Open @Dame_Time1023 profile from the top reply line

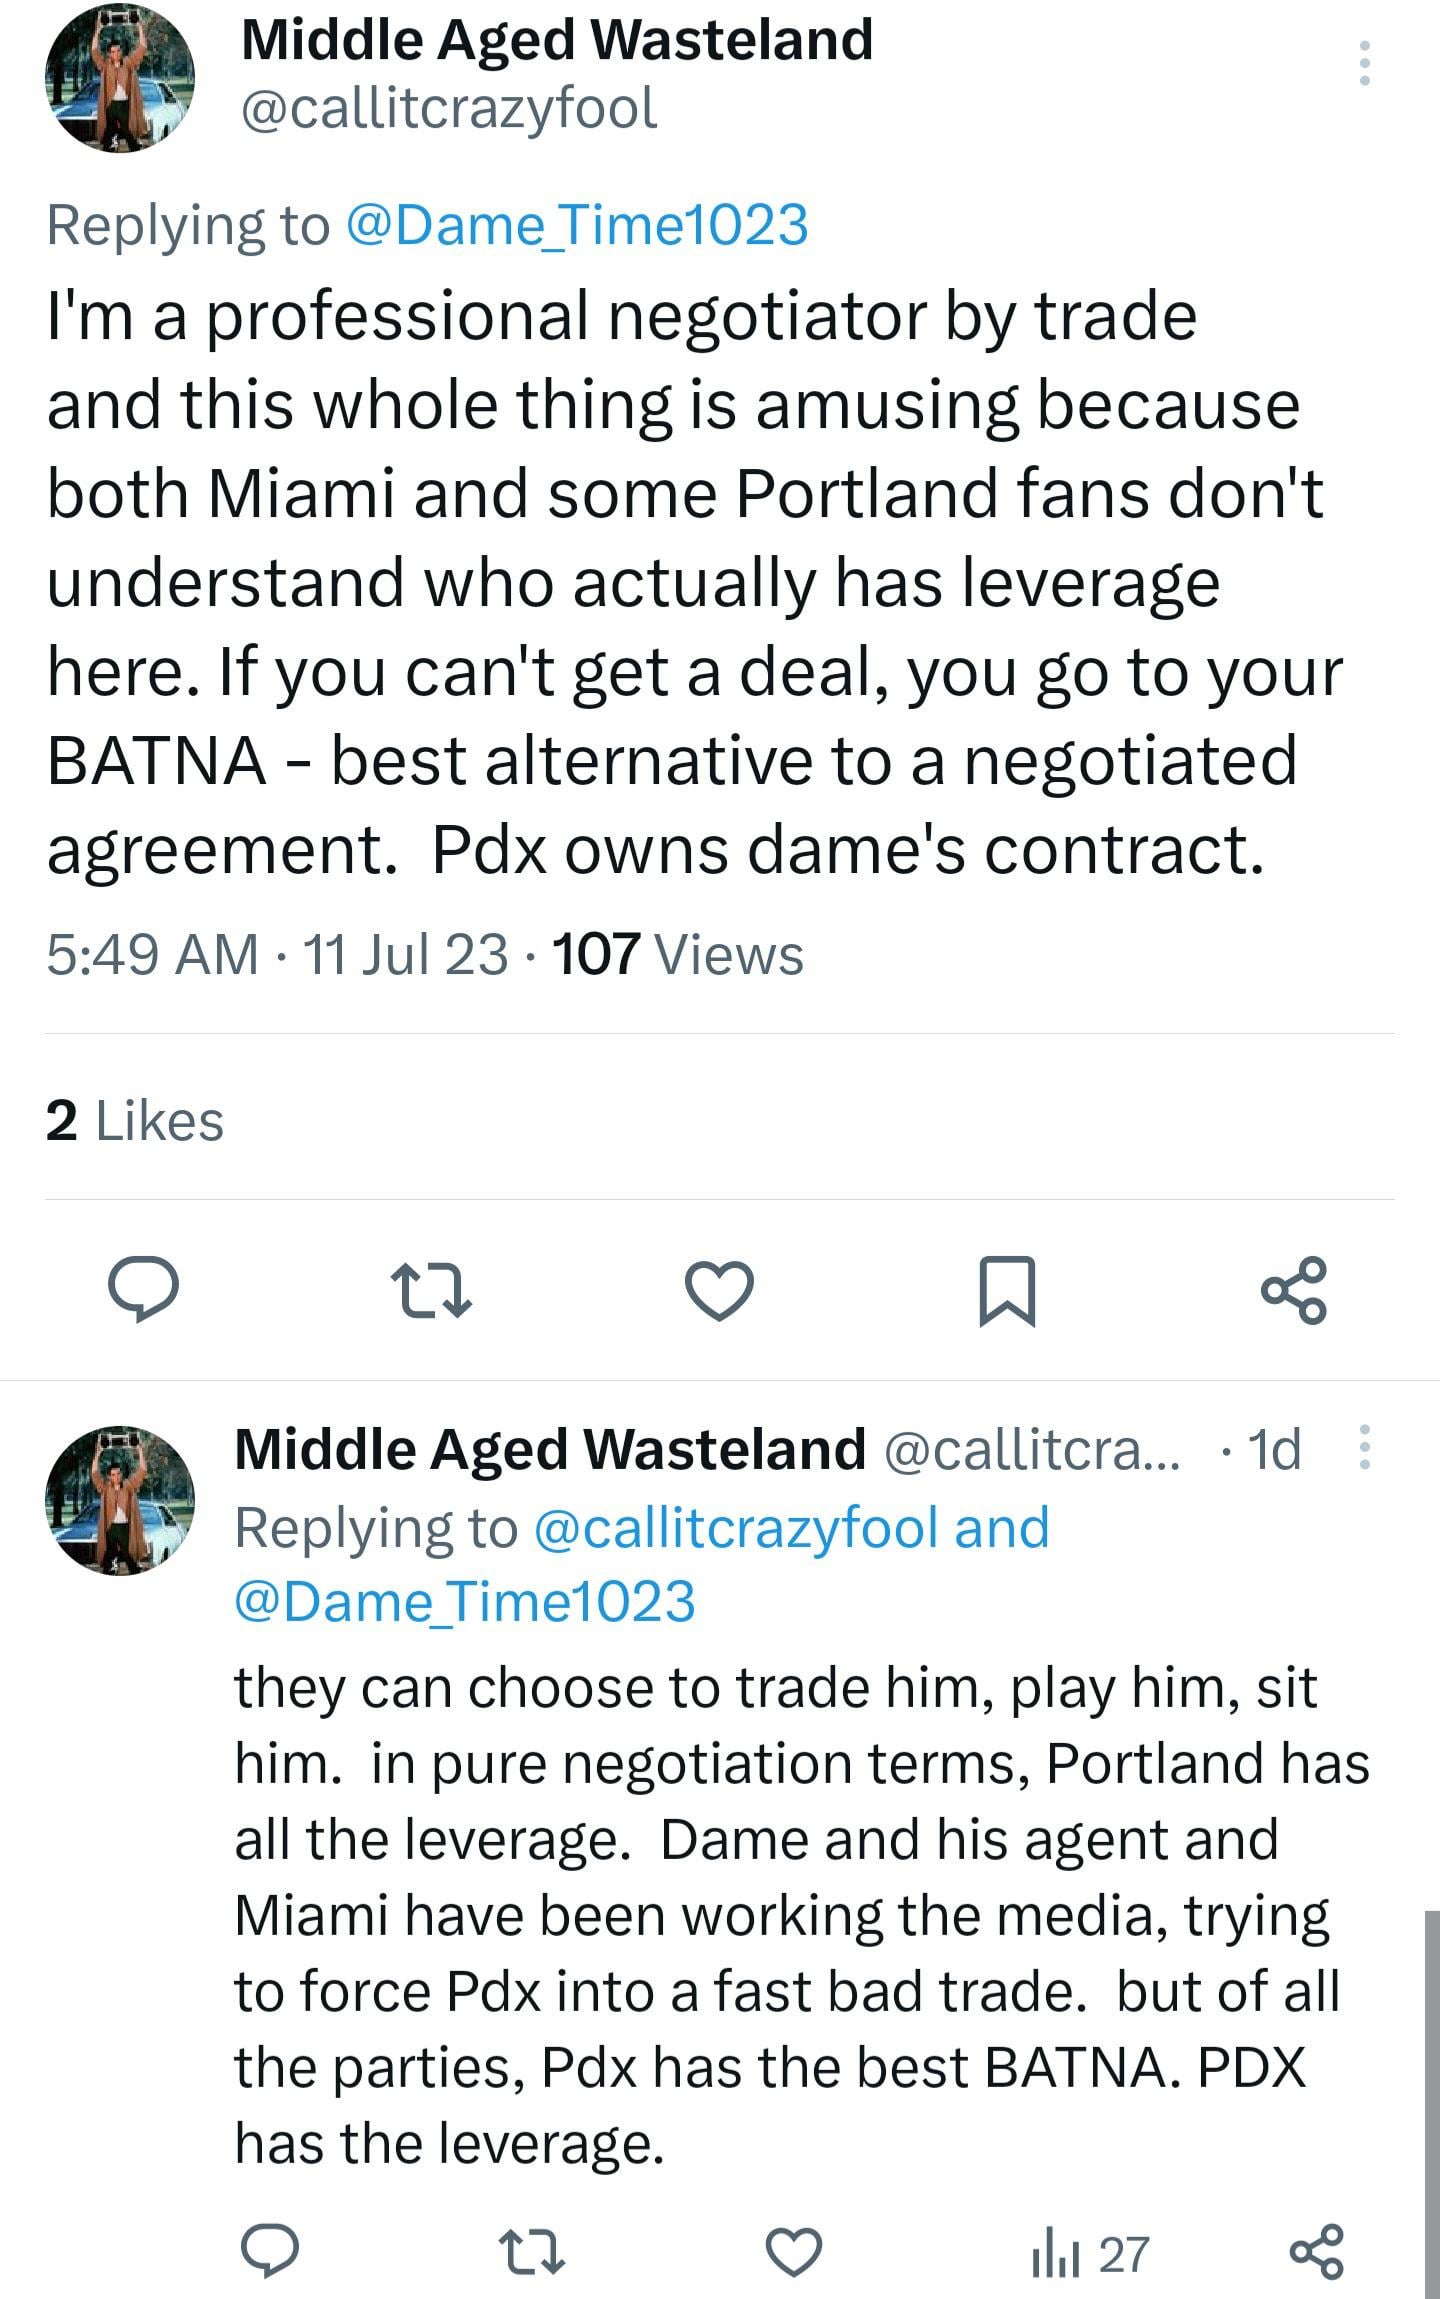[x=577, y=225]
